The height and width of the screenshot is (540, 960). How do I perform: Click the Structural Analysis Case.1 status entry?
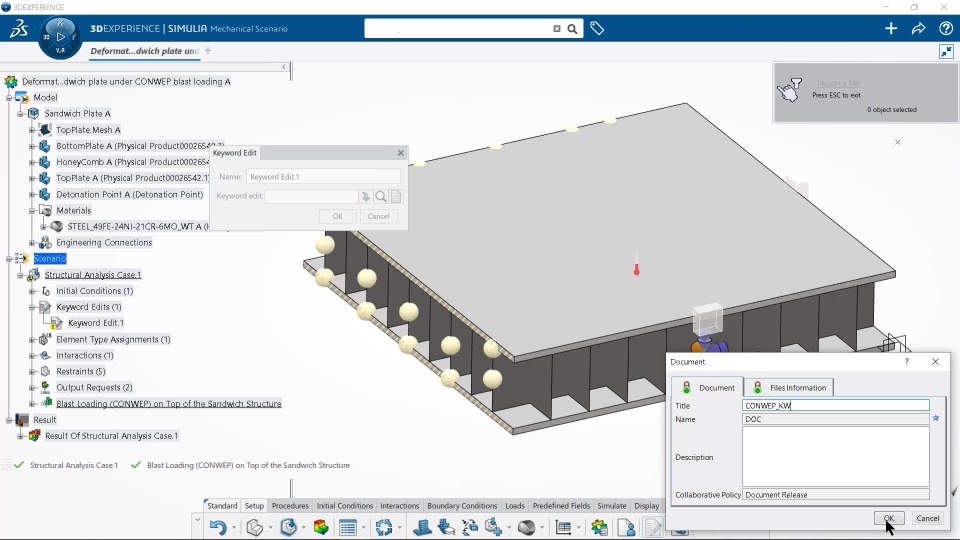(73, 465)
